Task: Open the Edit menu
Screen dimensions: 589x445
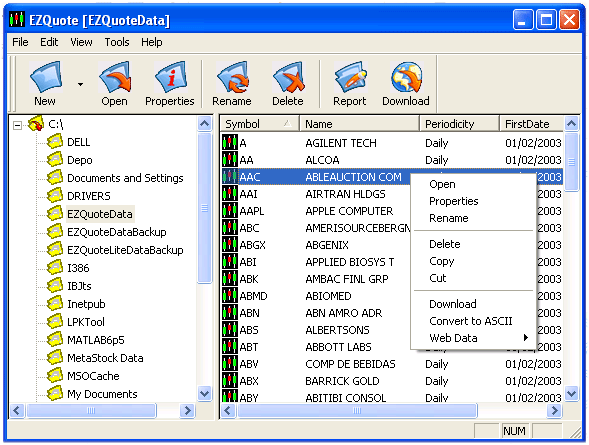Action: pyautogui.click(x=49, y=42)
